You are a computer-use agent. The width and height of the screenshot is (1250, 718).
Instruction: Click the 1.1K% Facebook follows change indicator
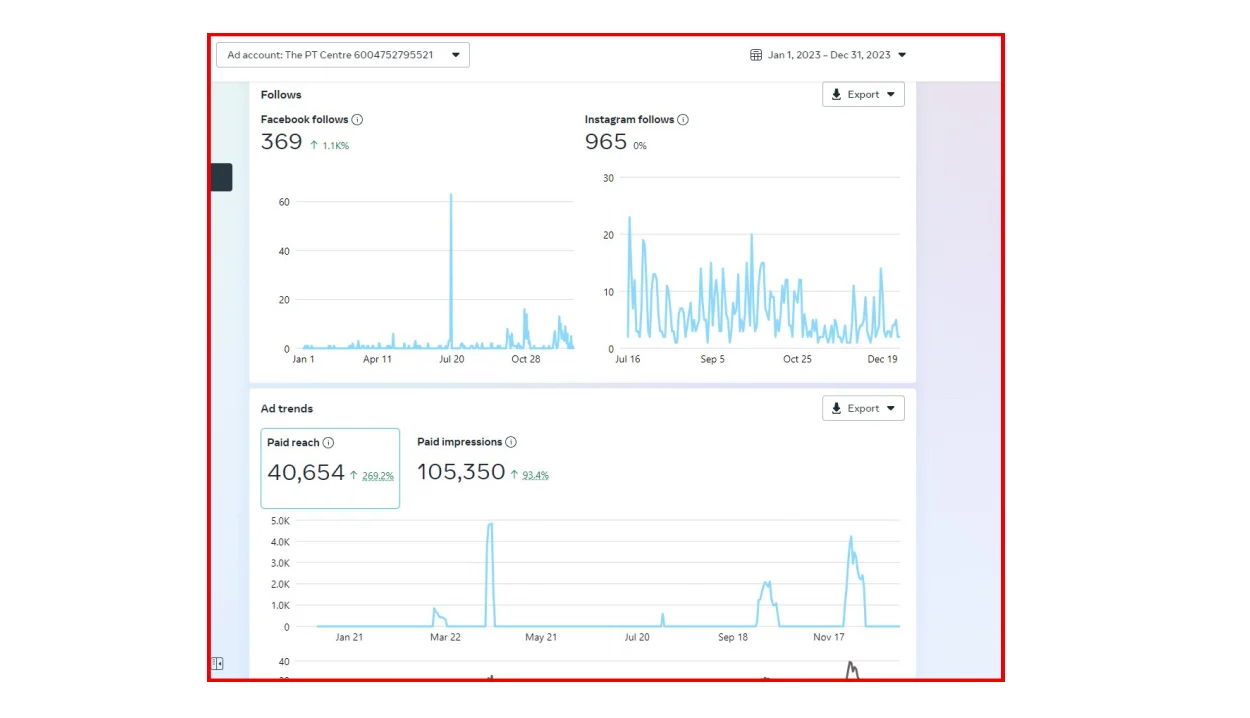[335, 146]
